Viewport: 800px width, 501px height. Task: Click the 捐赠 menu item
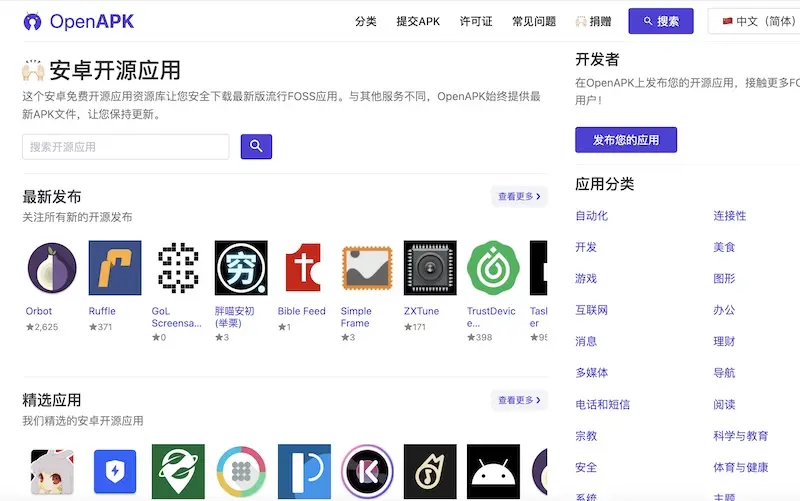594,21
